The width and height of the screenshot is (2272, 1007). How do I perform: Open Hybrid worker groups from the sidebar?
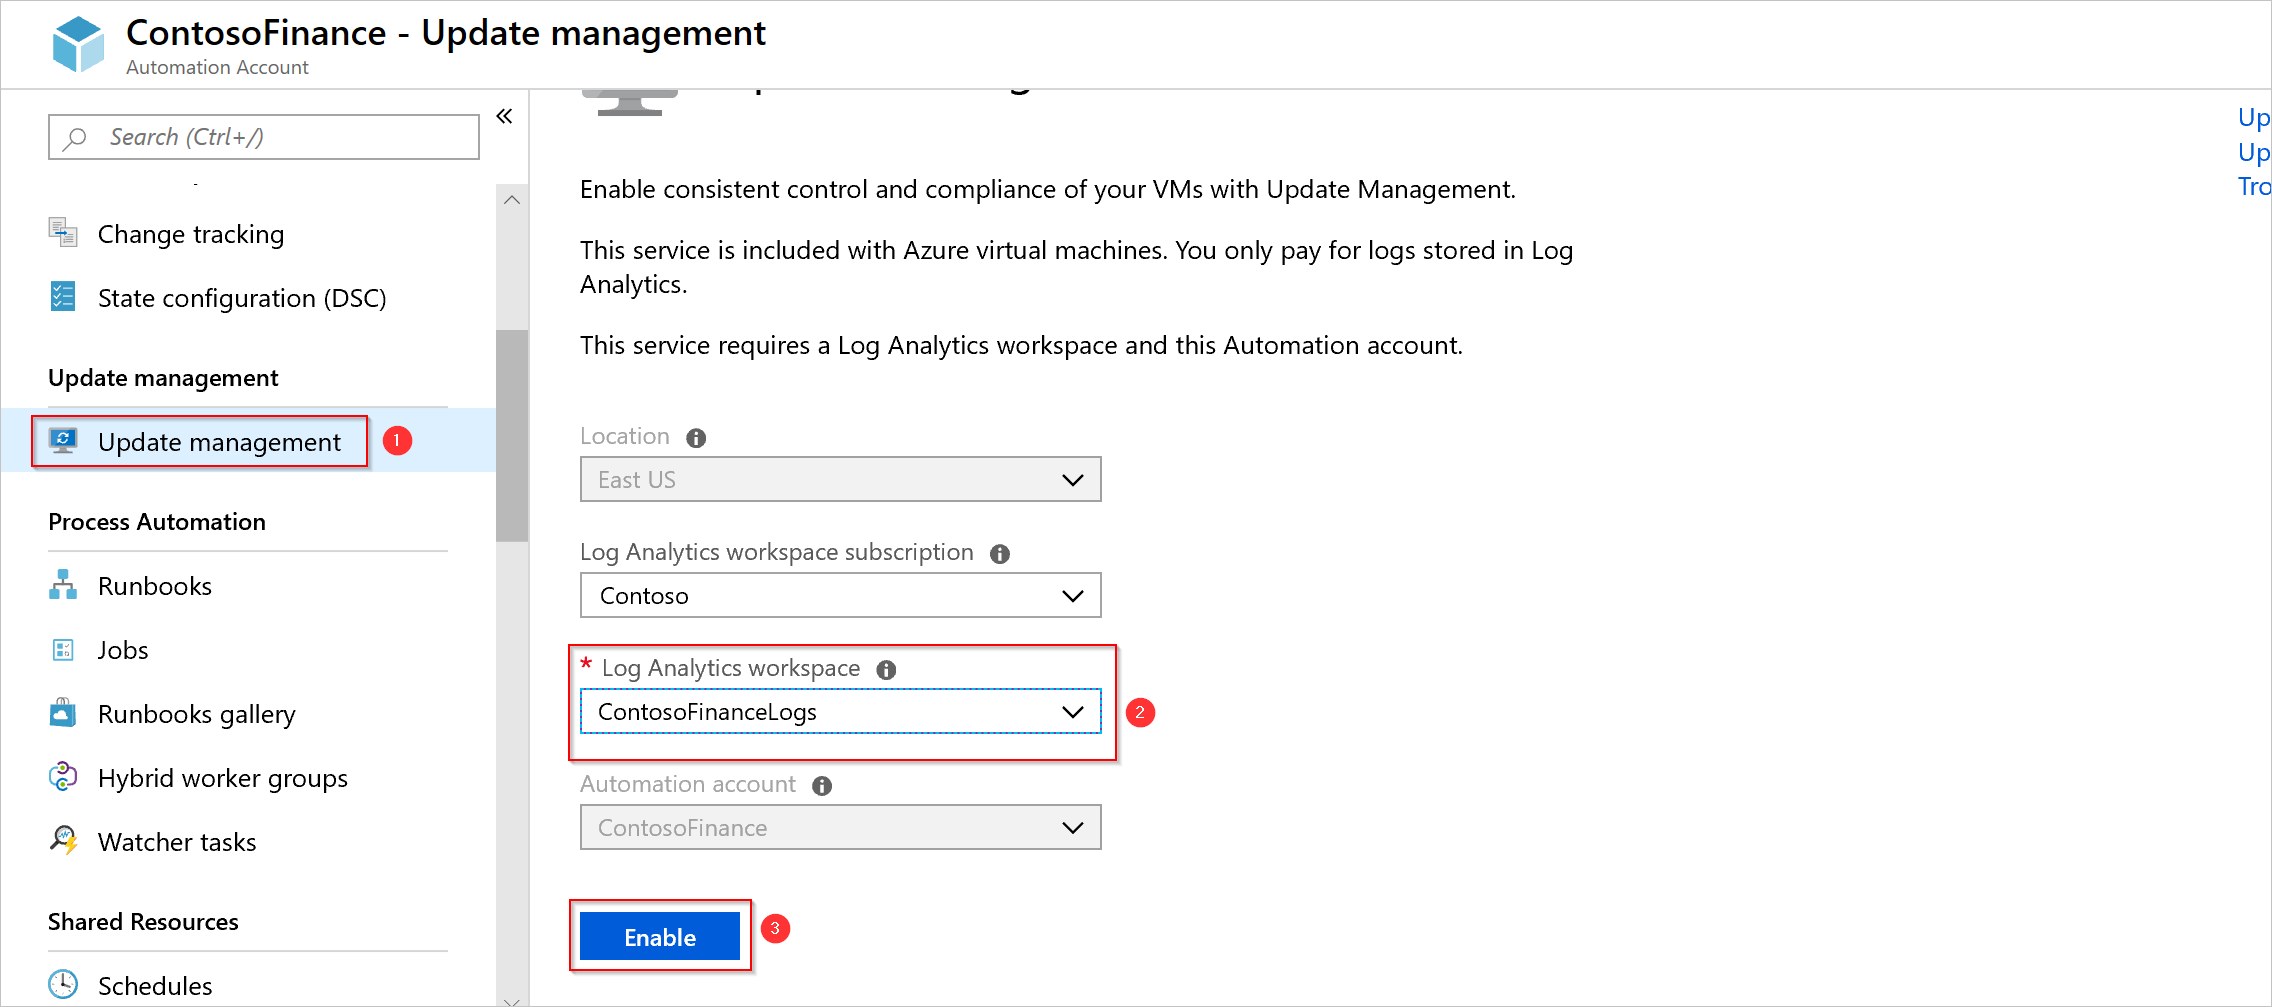pos(222,777)
